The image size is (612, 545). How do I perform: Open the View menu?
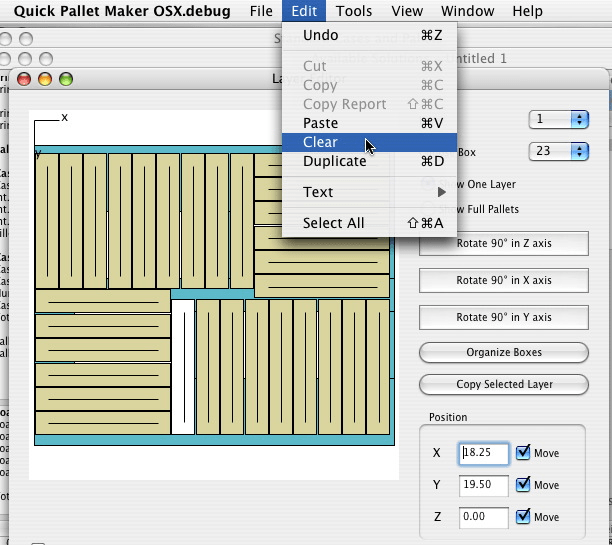(x=407, y=11)
